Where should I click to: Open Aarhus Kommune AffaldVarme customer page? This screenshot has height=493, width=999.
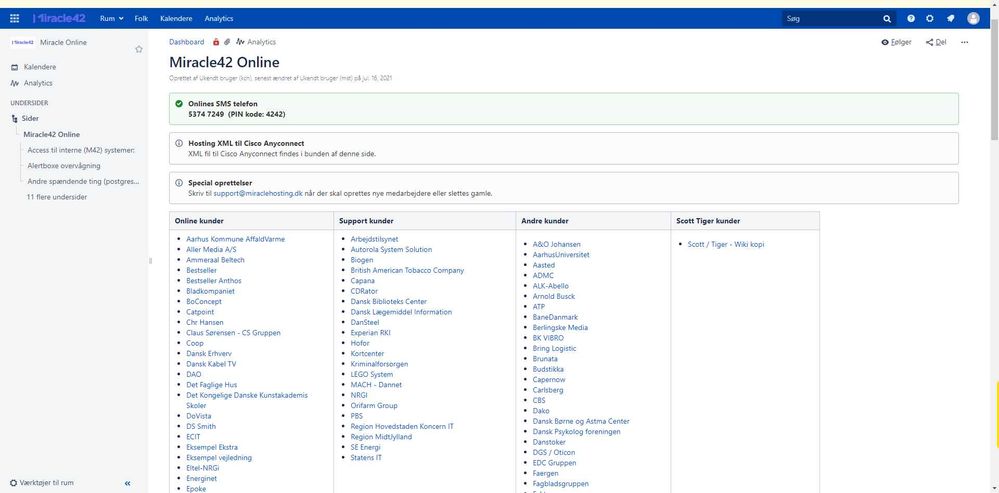pos(235,239)
